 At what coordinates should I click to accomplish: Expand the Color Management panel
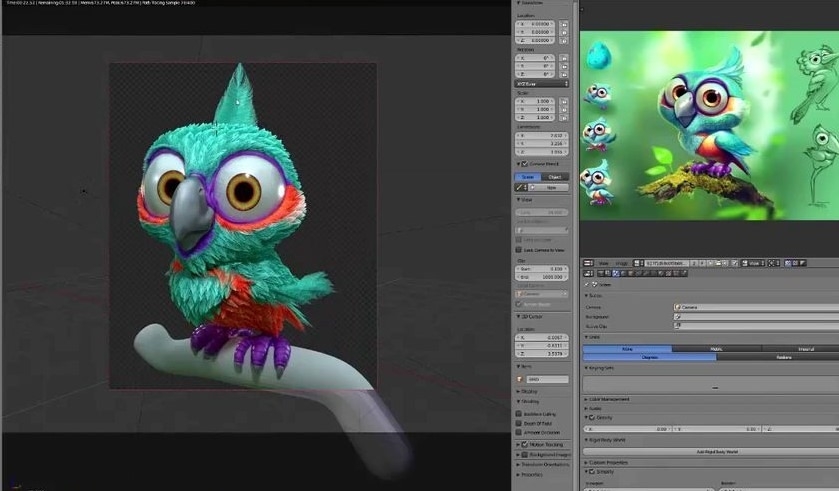point(586,399)
